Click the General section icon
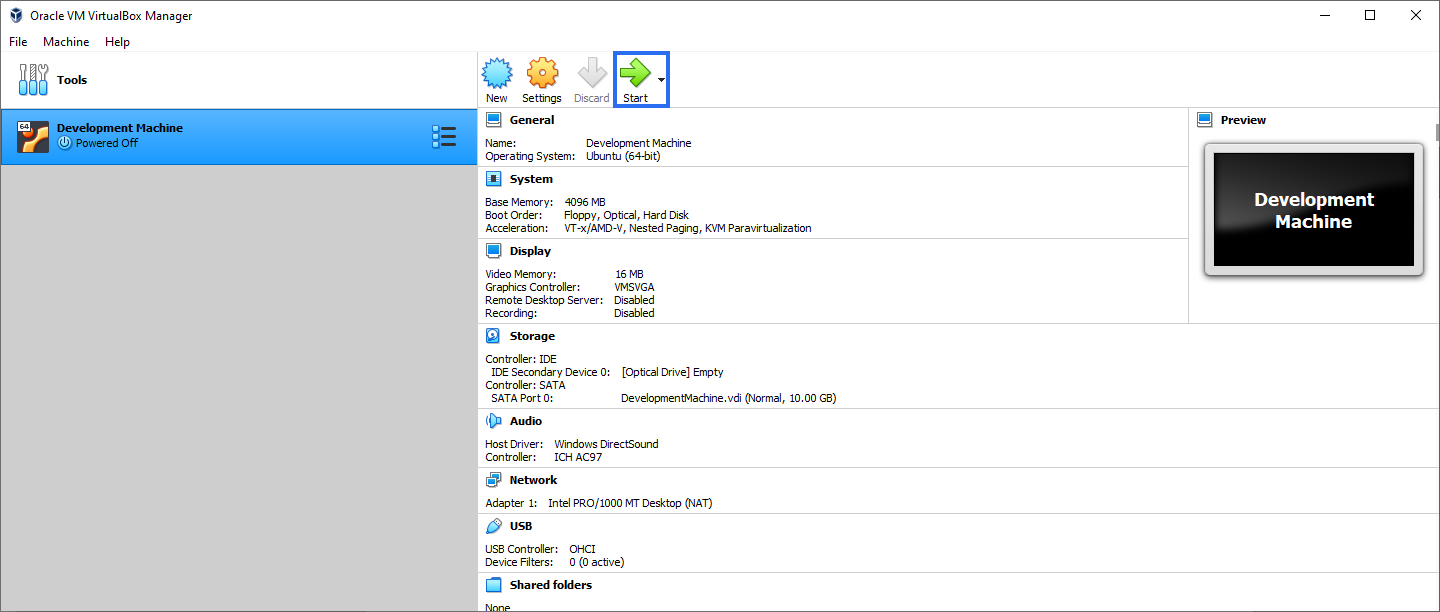This screenshot has width=1440, height=612. point(493,120)
